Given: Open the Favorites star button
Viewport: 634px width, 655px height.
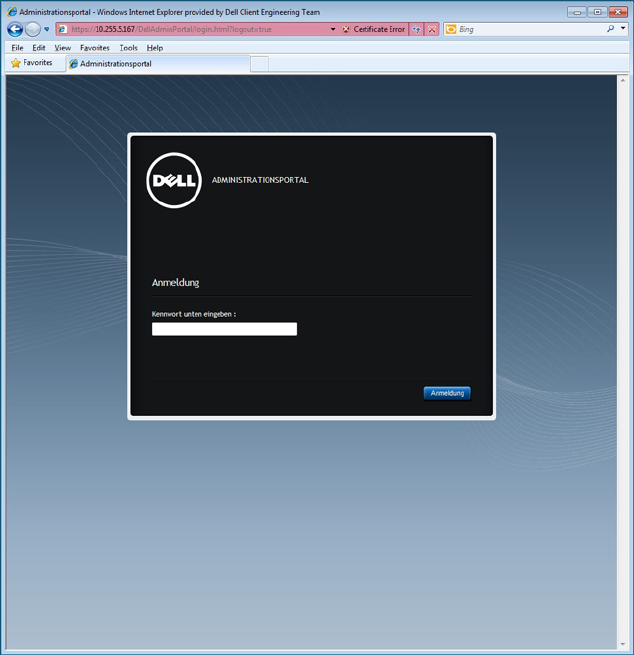Looking at the screenshot, I should [32, 63].
